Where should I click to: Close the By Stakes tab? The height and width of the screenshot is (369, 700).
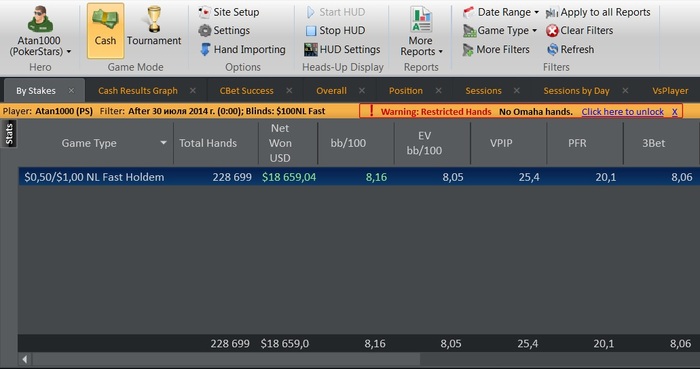(x=71, y=91)
